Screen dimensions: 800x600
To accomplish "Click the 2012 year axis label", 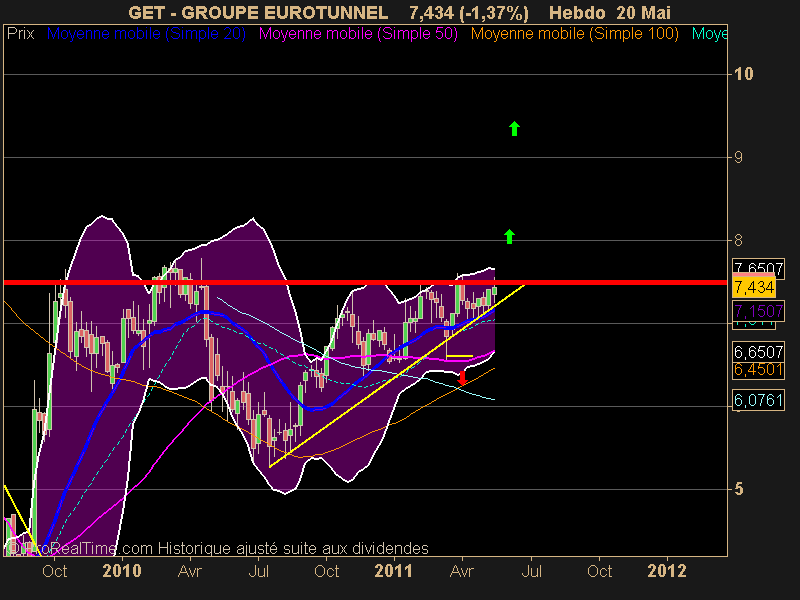I will click(x=667, y=571).
